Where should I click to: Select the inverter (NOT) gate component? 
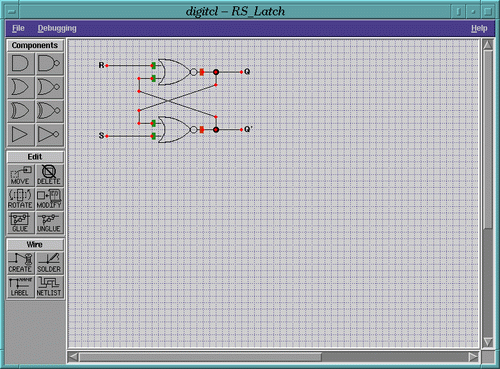click(x=49, y=135)
